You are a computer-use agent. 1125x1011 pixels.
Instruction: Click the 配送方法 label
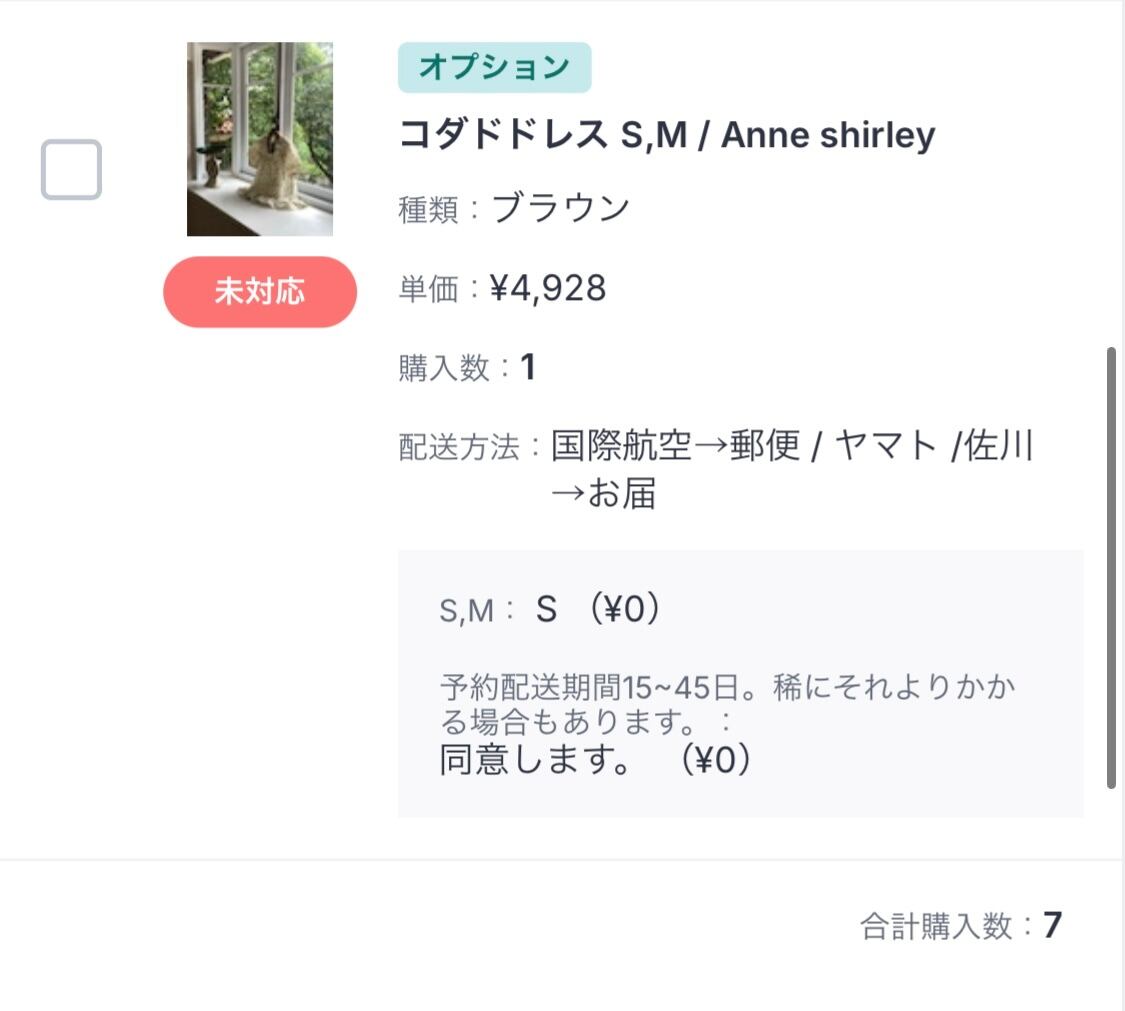click(459, 448)
